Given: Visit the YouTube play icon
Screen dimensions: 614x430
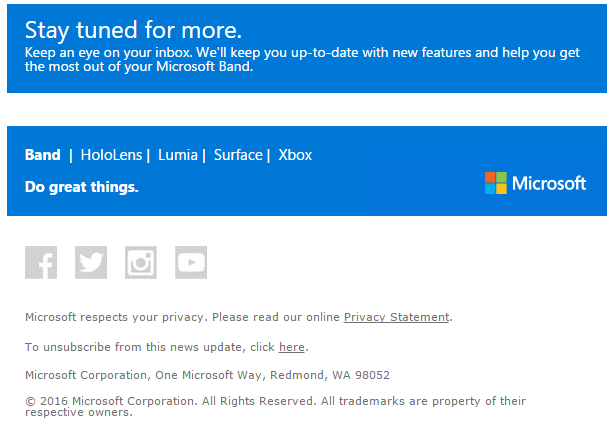Looking at the screenshot, I should 191,262.
